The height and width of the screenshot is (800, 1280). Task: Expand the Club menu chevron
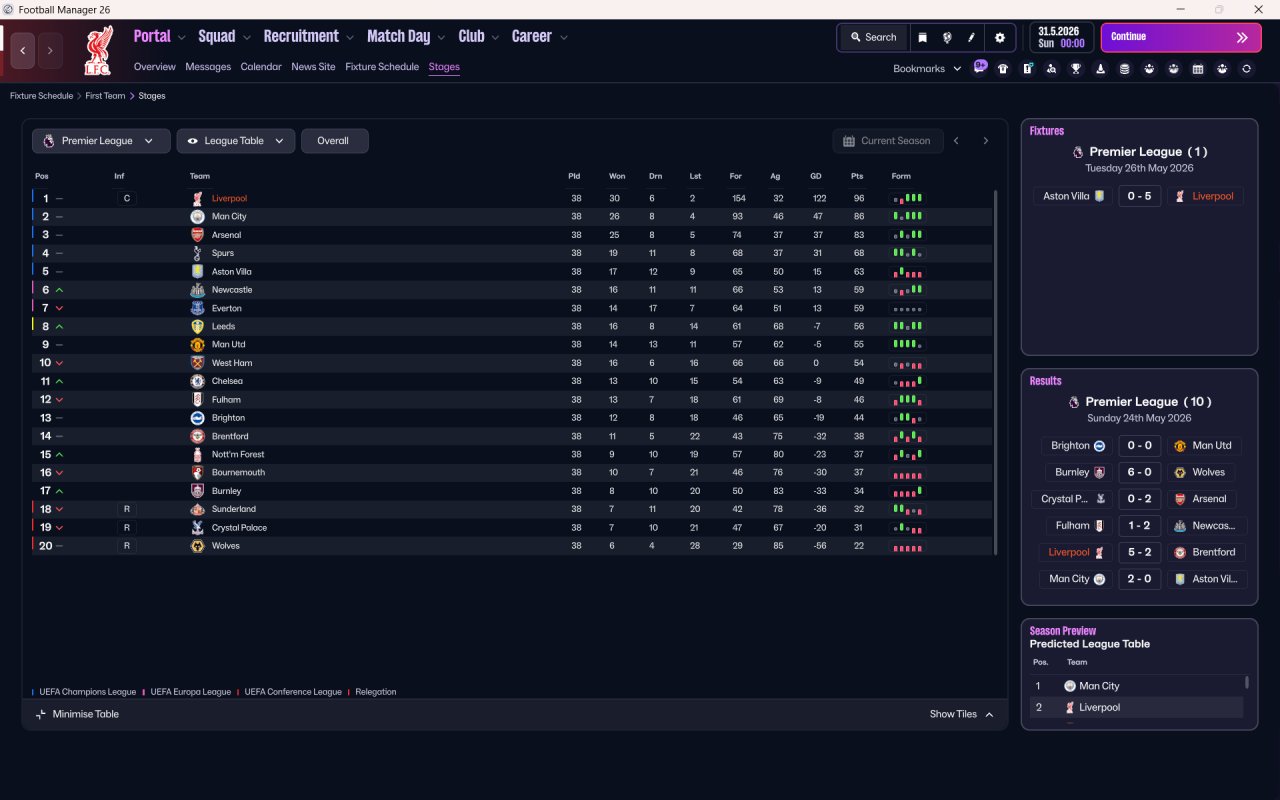pyautogui.click(x=495, y=38)
